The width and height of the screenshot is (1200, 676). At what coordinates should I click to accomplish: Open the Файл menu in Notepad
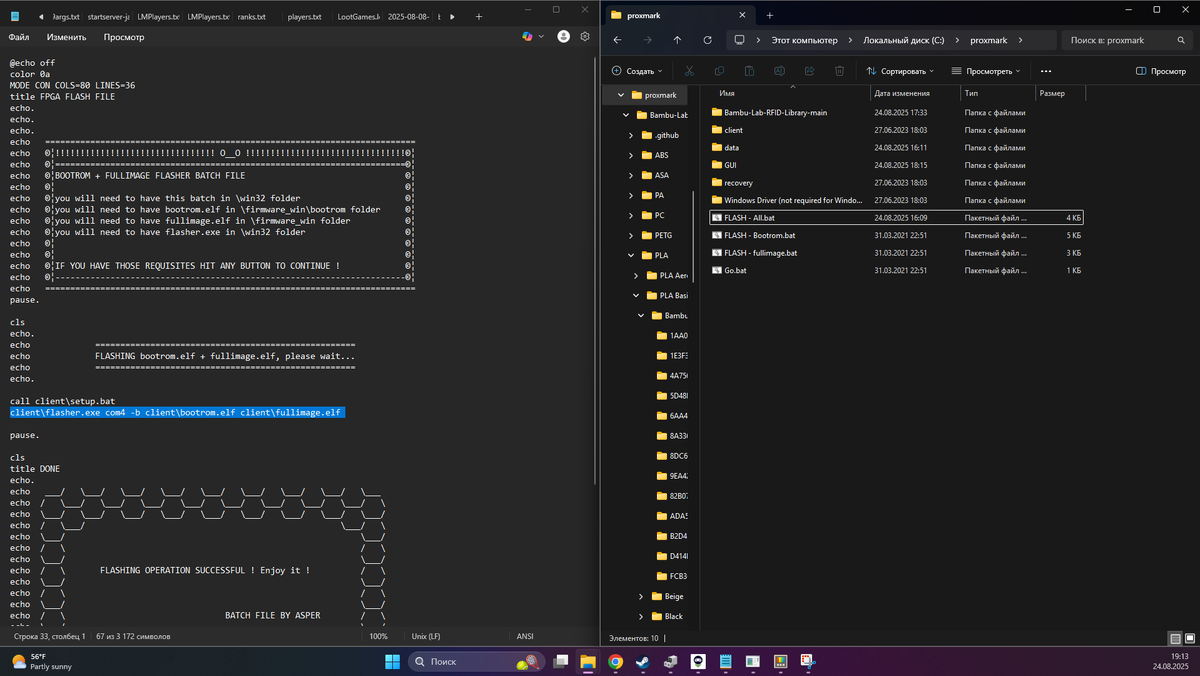[x=19, y=37]
